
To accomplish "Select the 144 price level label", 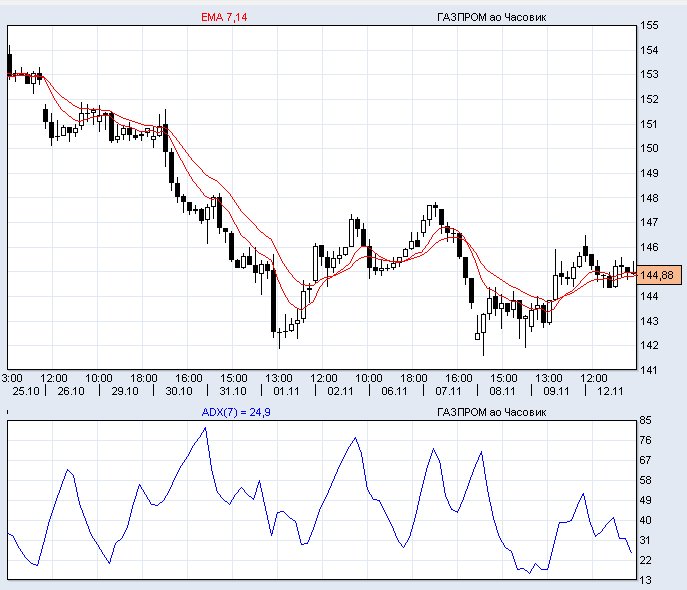I will [x=649, y=297].
